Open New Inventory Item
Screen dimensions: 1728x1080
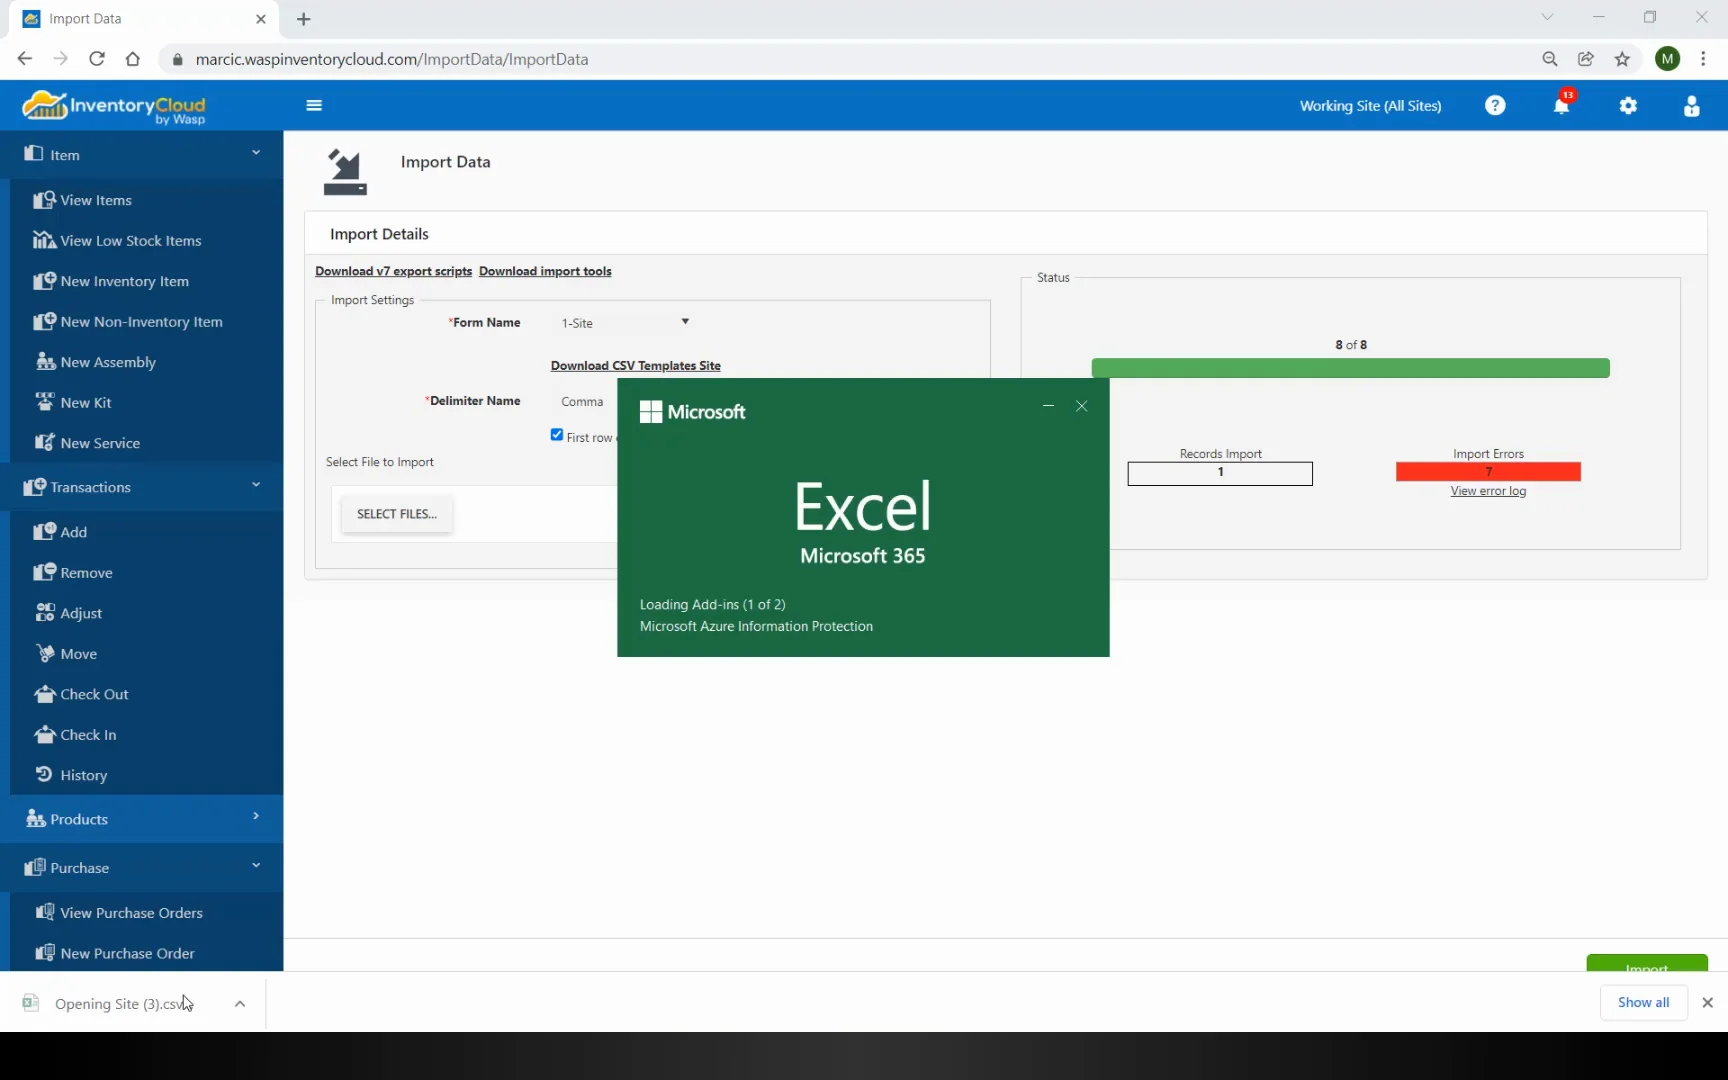coord(124,281)
